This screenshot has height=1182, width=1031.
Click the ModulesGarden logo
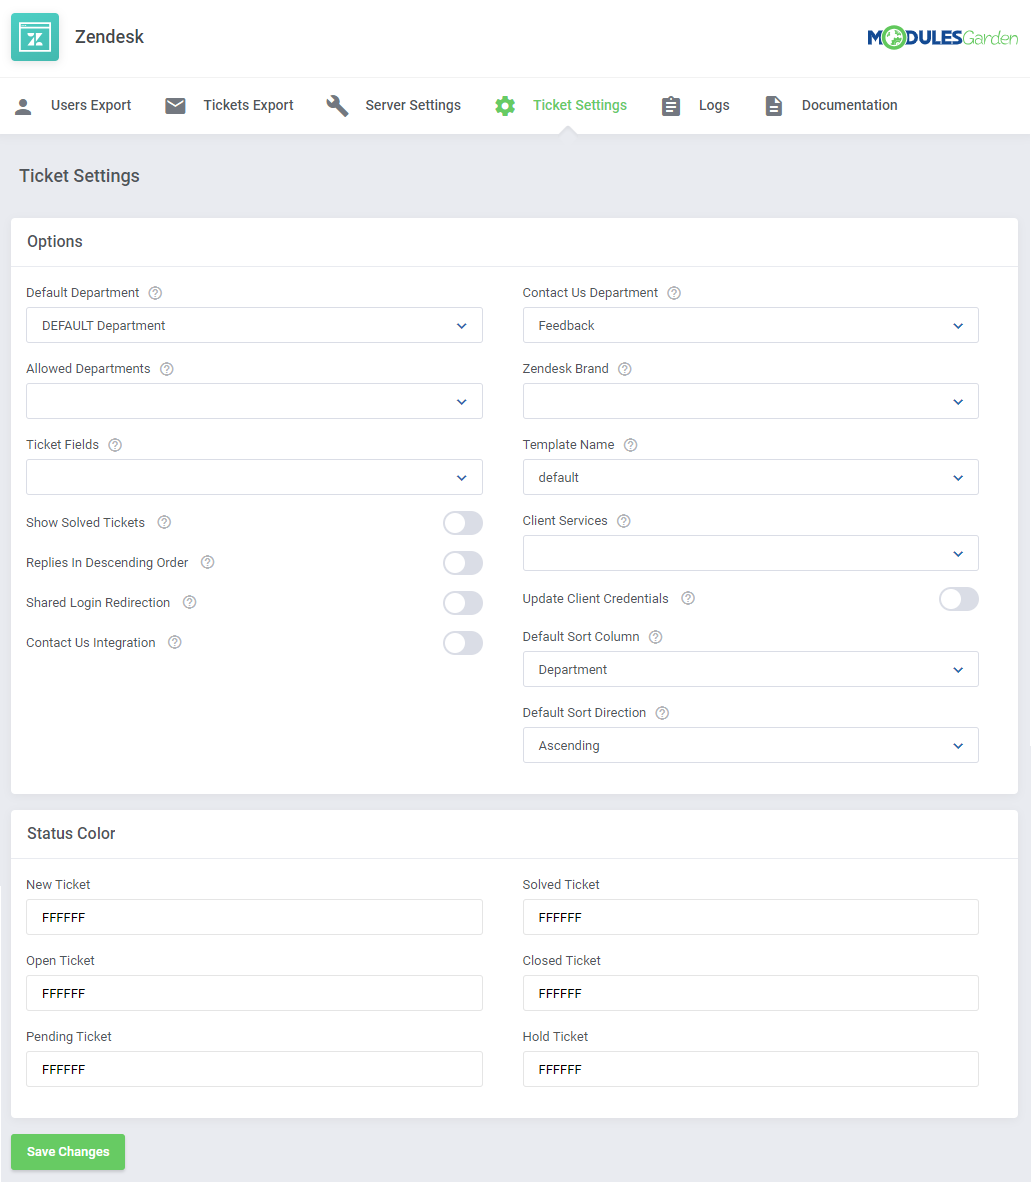click(x=942, y=37)
